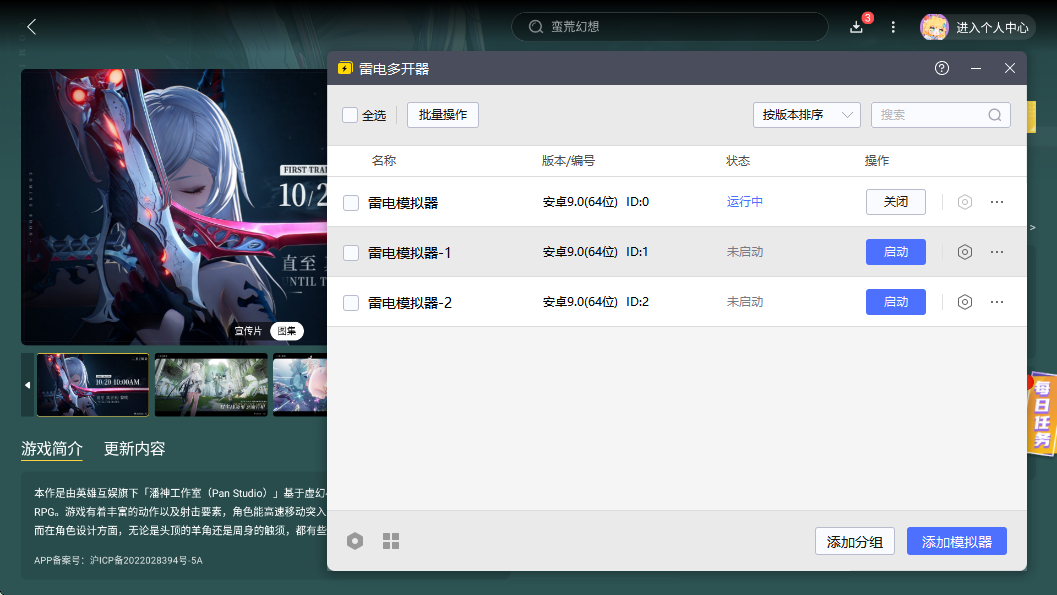The height and width of the screenshot is (595, 1057).
Task: Switch to 游戏简介 tab
Action: [52, 449]
